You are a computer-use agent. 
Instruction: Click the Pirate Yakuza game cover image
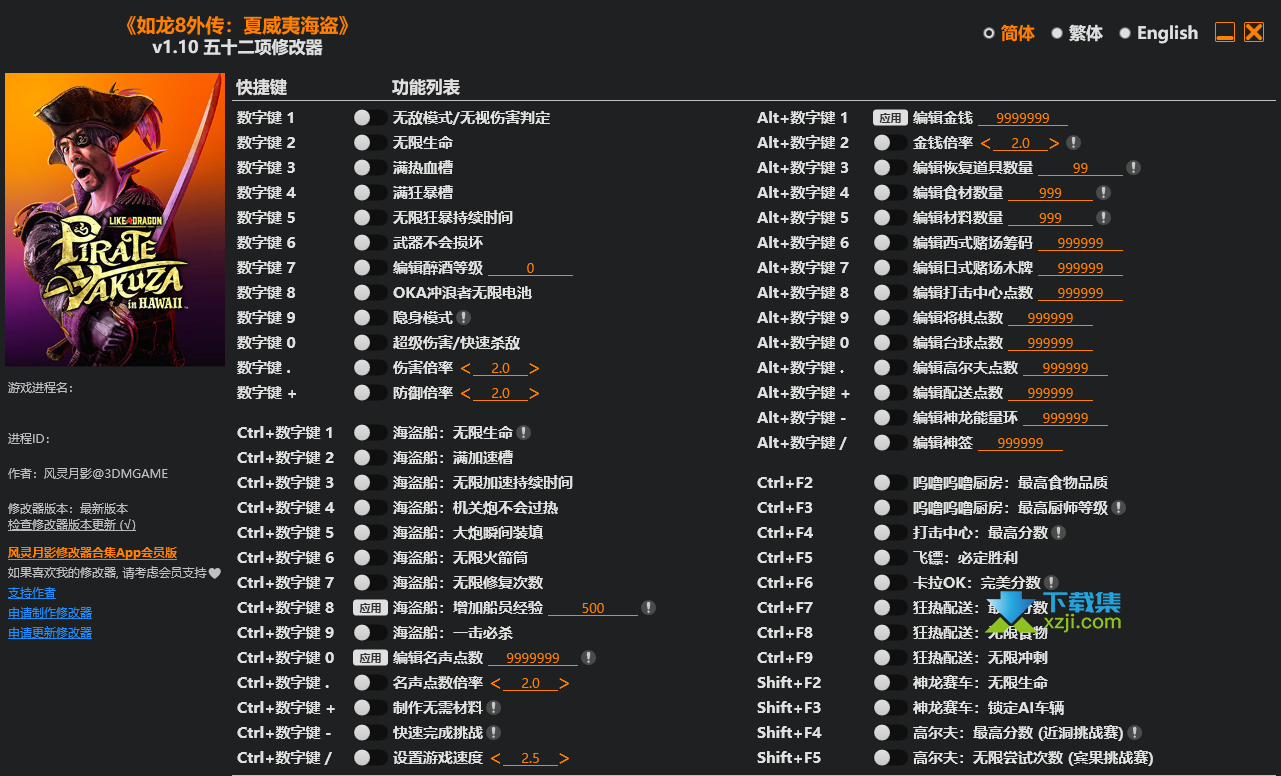click(115, 220)
